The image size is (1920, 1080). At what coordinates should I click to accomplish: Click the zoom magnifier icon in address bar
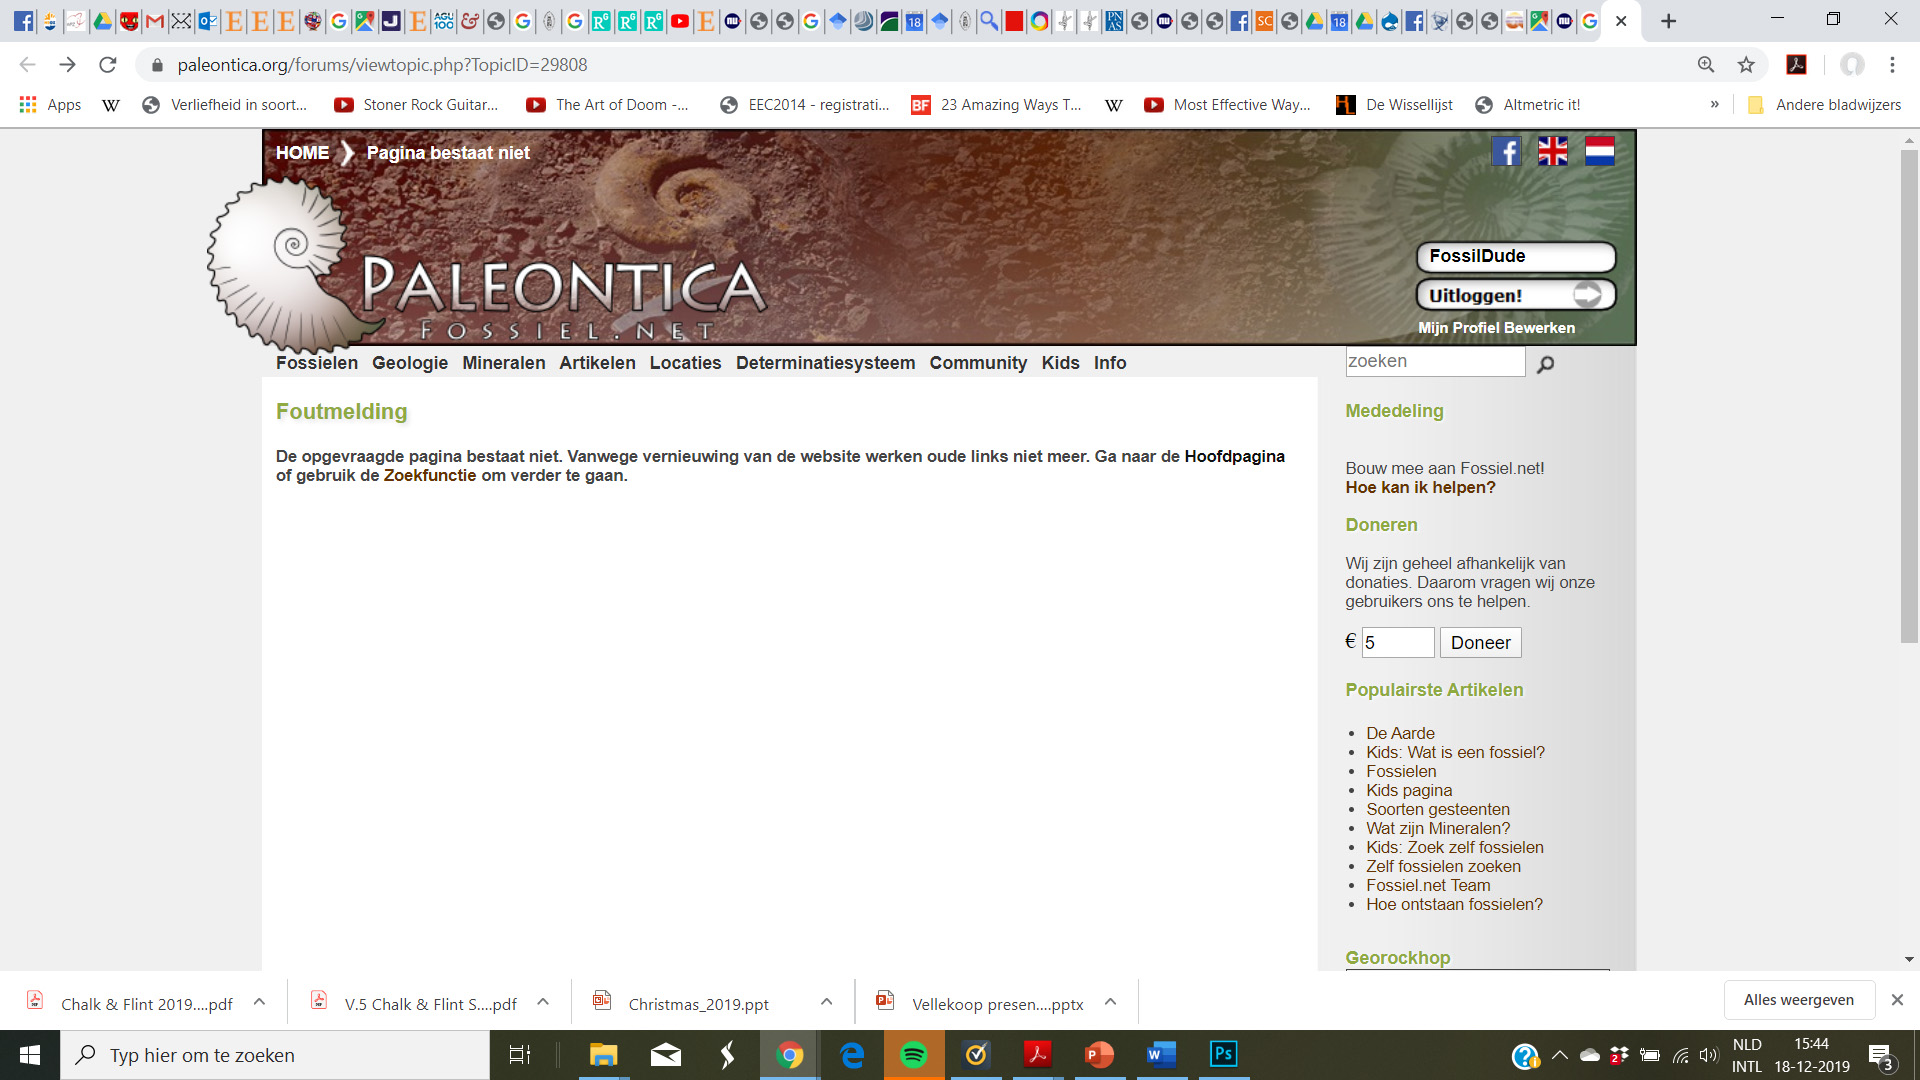(x=1706, y=65)
